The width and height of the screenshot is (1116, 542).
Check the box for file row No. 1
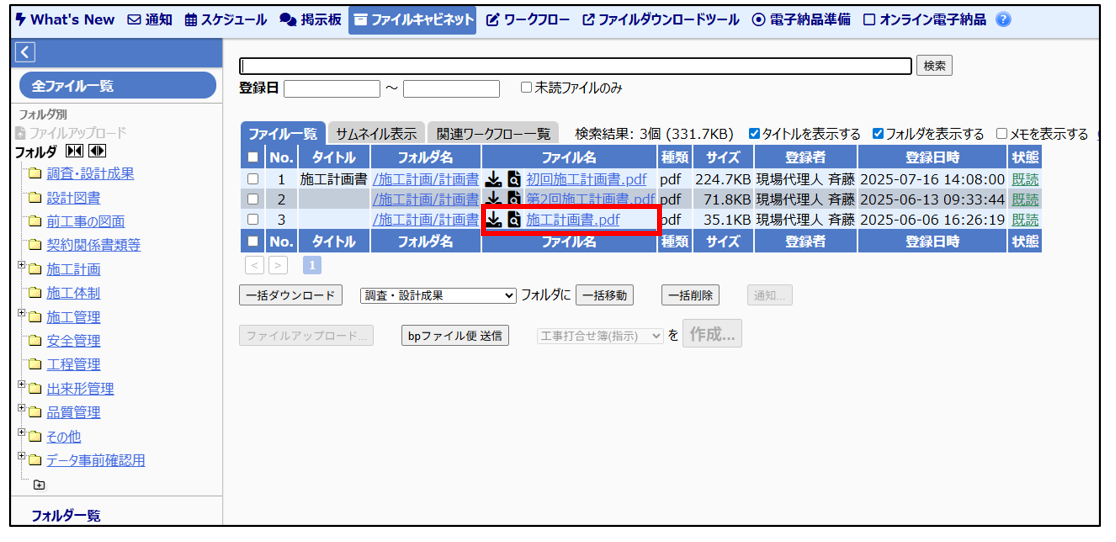(253, 179)
